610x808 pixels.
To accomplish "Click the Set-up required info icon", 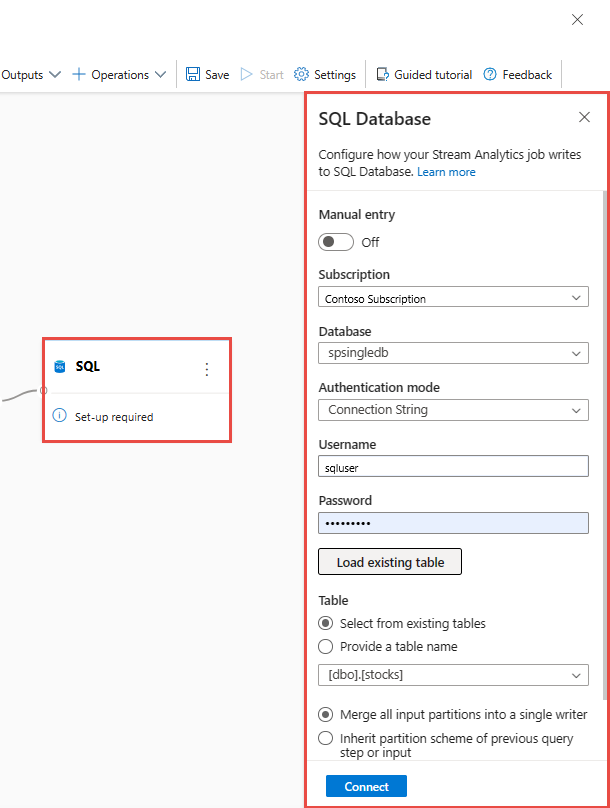I will [62, 415].
